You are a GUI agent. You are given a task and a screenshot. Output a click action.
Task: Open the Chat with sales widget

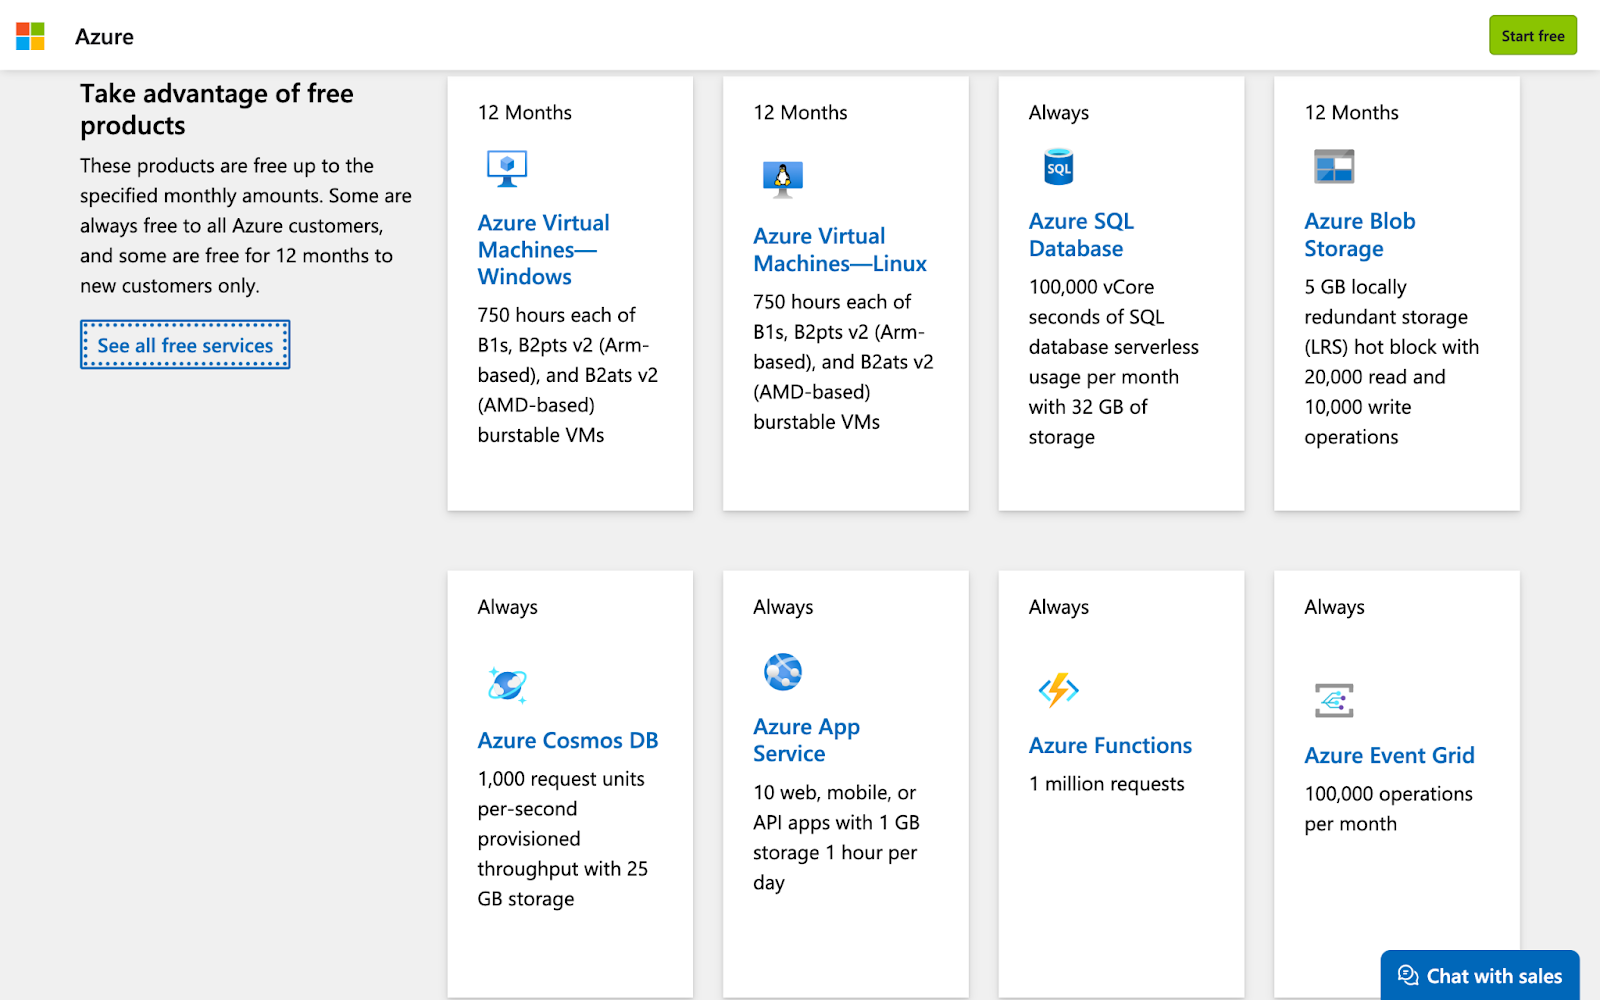click(1480, 975)
